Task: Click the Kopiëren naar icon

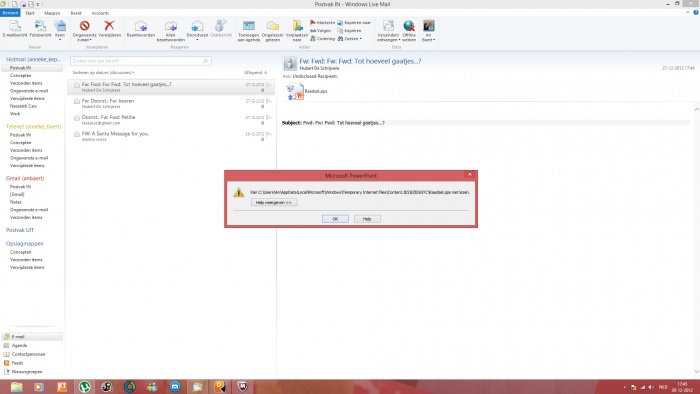Action: (x=340, y=22)
